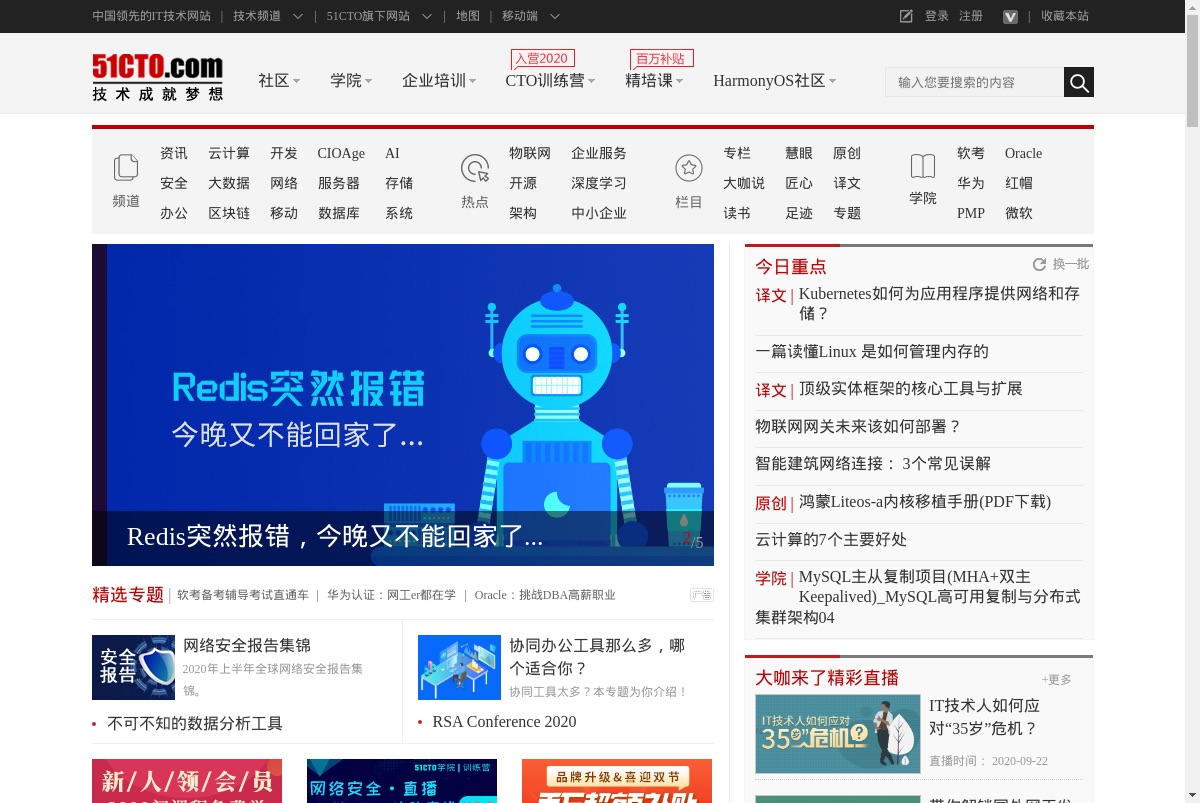Click the 热点 hotspot icon
Viewport: 1200px width, 803px height.
(x=475, y=167)
